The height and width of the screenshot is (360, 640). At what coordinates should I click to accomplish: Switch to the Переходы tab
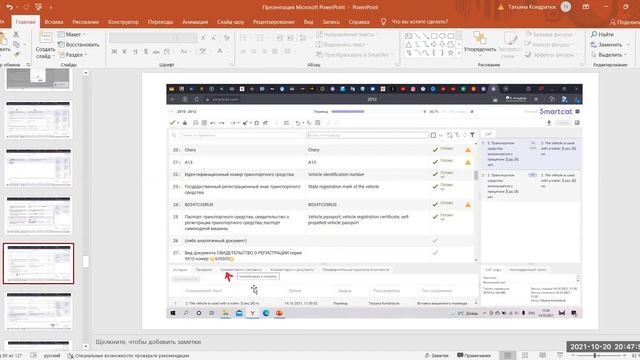point(160,22)
